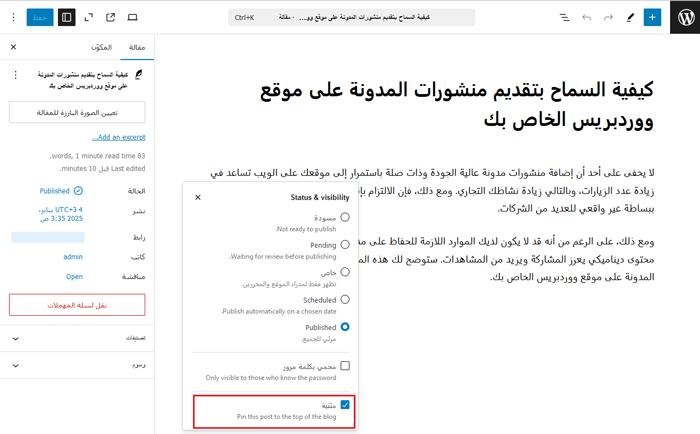The image size is (700, 434).
Task: Click the 'Last edited' time text
Action: click(102, 168)
